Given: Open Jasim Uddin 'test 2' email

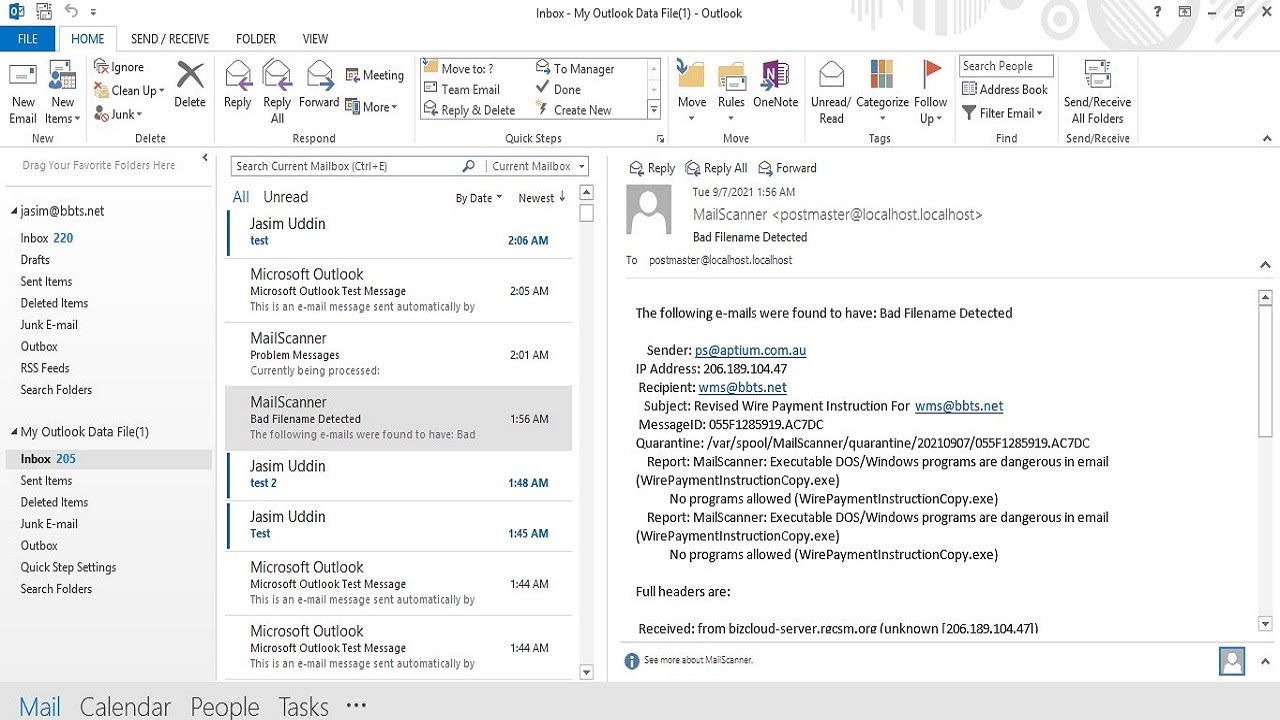Looking at the screenshot, I should point(399,474).
